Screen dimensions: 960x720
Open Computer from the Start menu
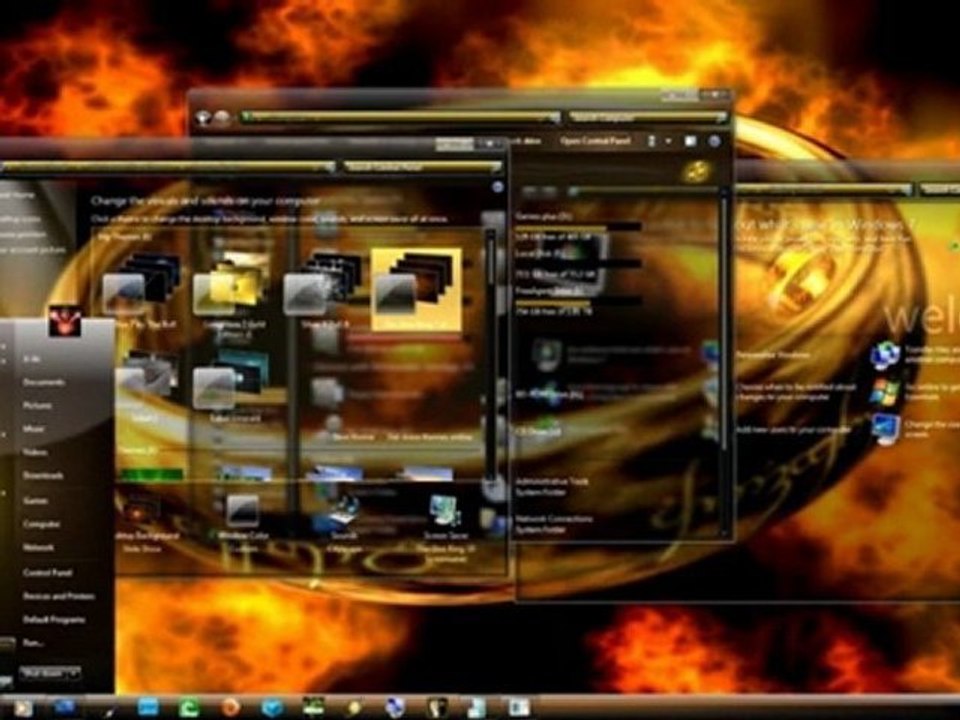41,524
